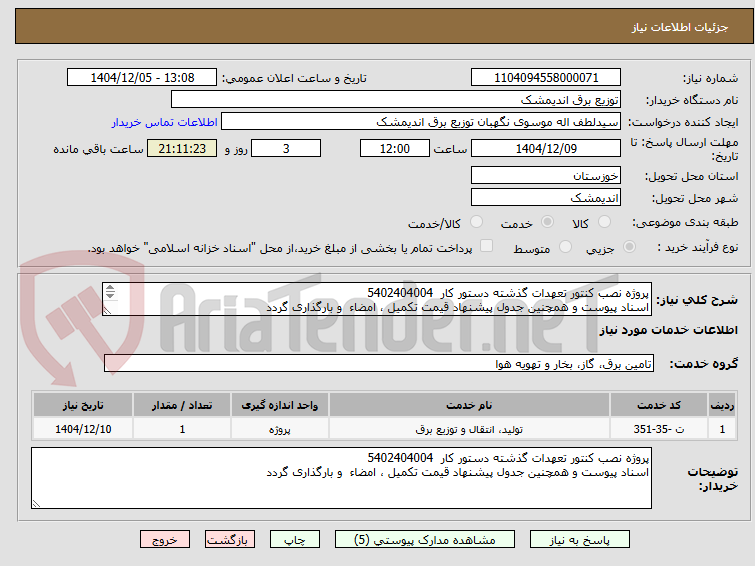The height and width of the screenshot is (566, 755).
Task: Click service code cell ت -35-351
Action: [659, 429]
